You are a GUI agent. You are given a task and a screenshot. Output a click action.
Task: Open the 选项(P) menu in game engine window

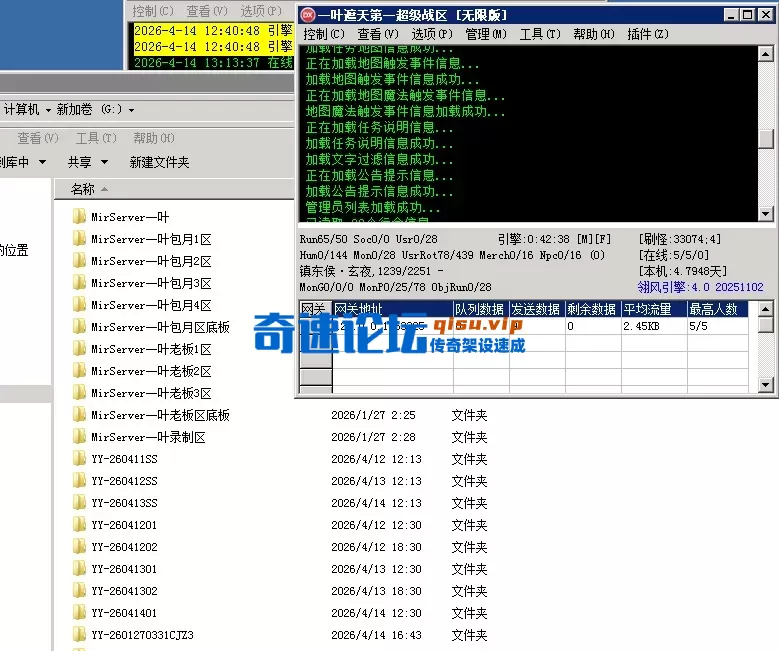[432, 34]
